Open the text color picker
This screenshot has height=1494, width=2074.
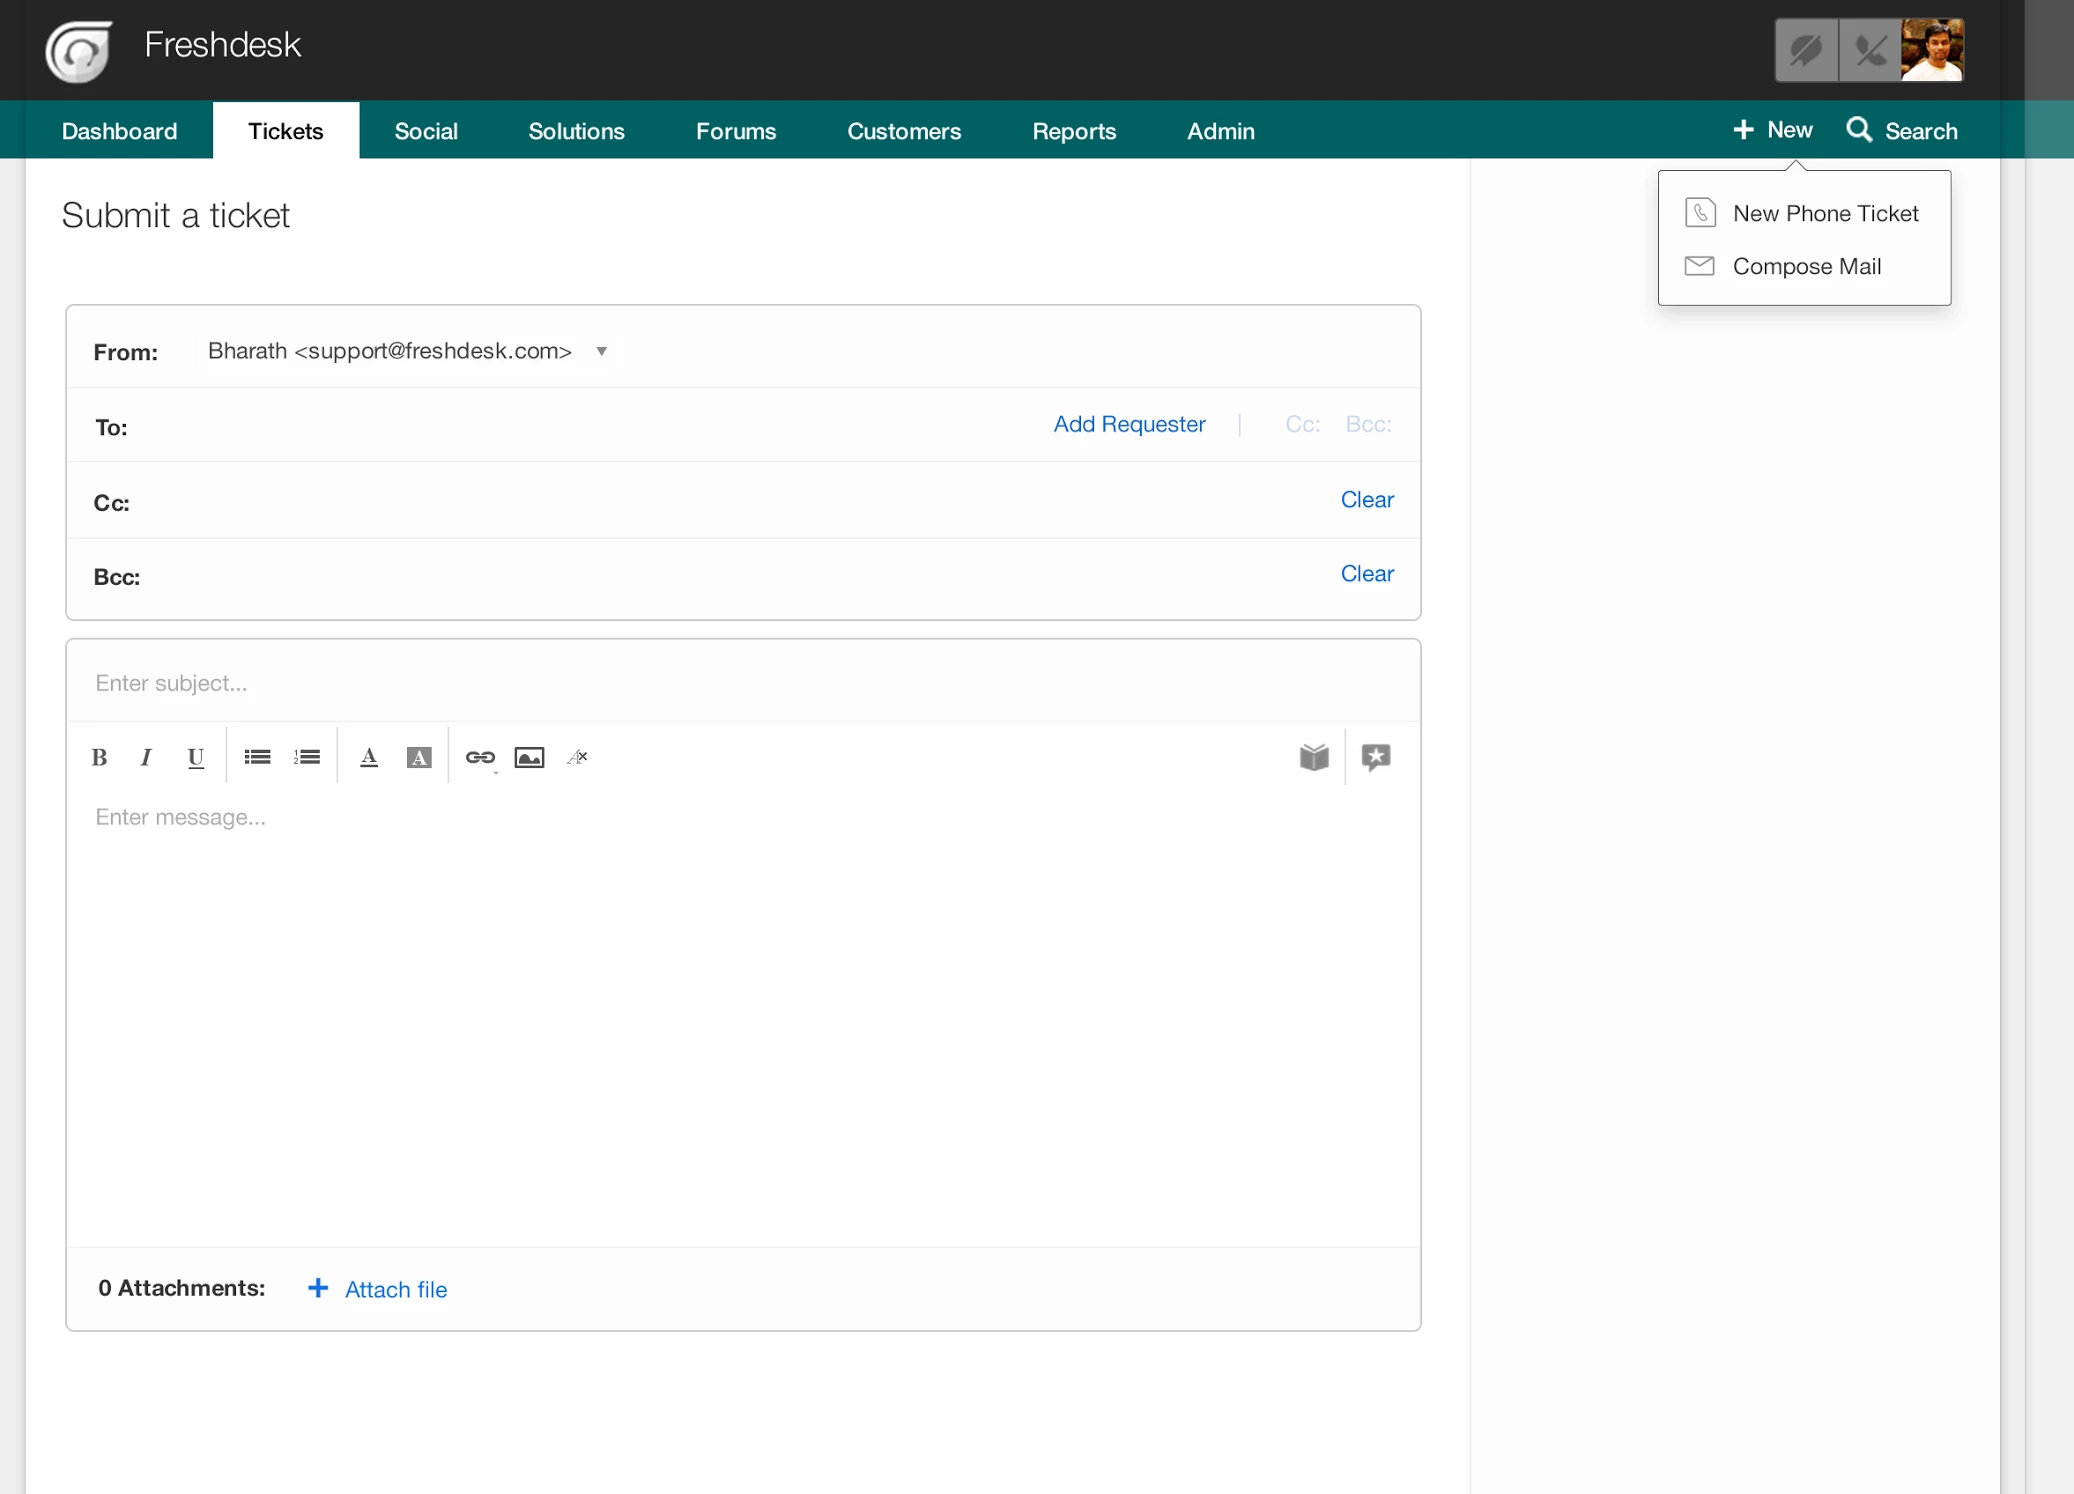click(369, 757)
